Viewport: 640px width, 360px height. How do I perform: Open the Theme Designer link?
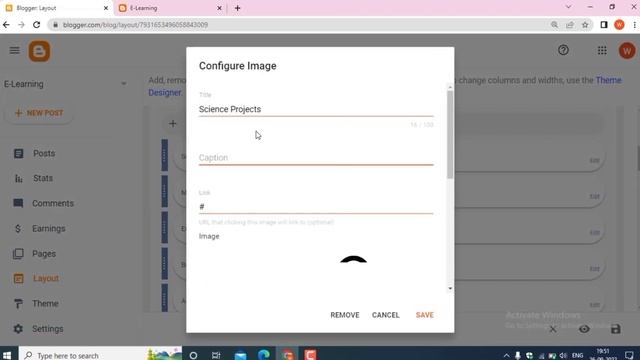tap(608, 80)
